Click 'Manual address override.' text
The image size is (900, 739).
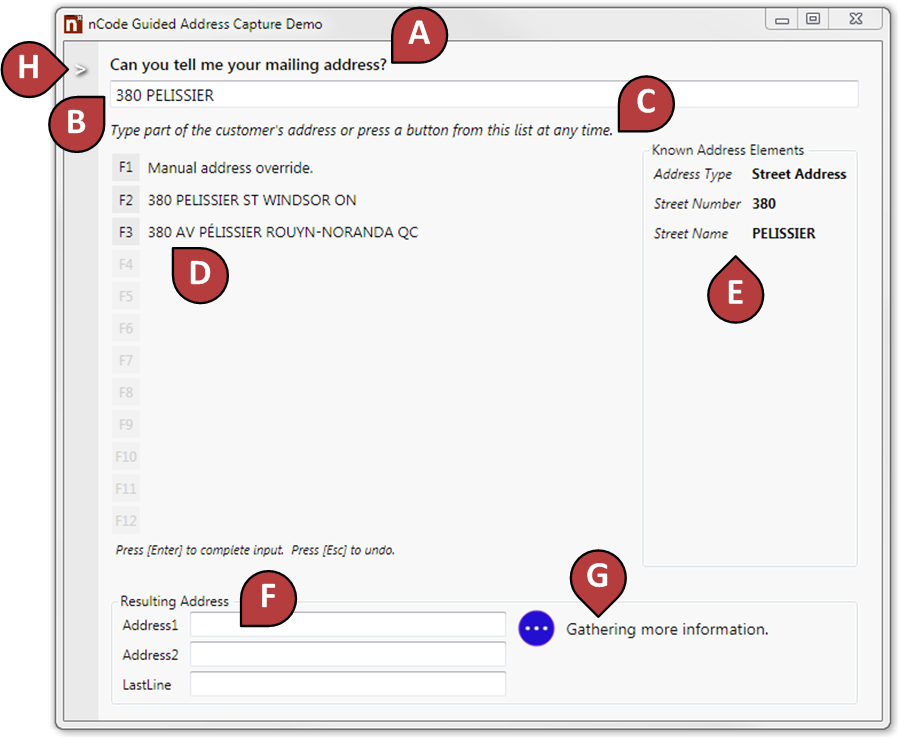(x=230, y=168)
